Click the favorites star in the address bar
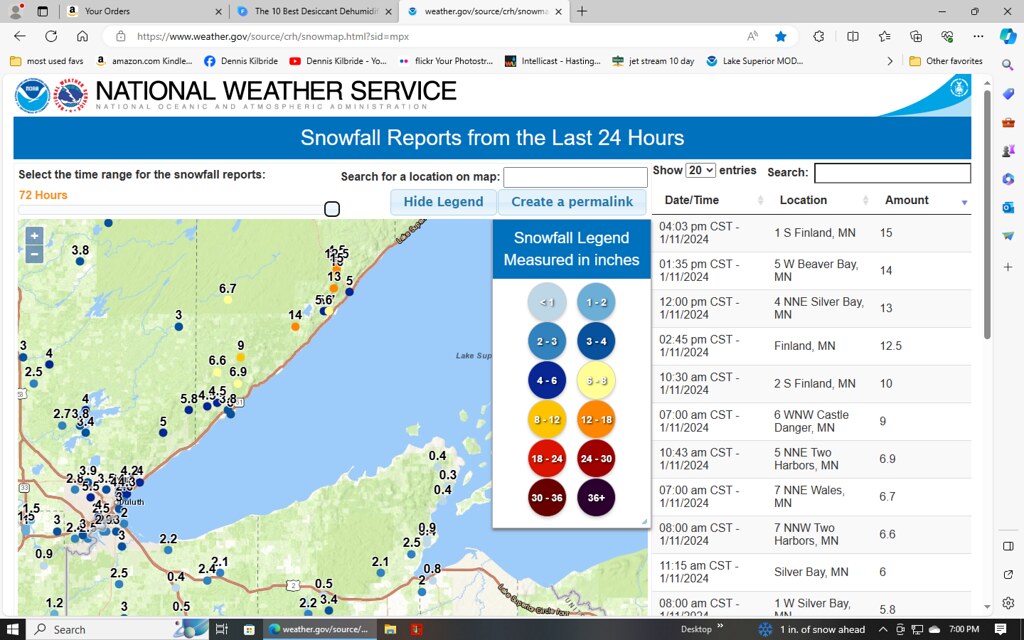The width and height of the screenshot is (1024, 640). point(780,35)
